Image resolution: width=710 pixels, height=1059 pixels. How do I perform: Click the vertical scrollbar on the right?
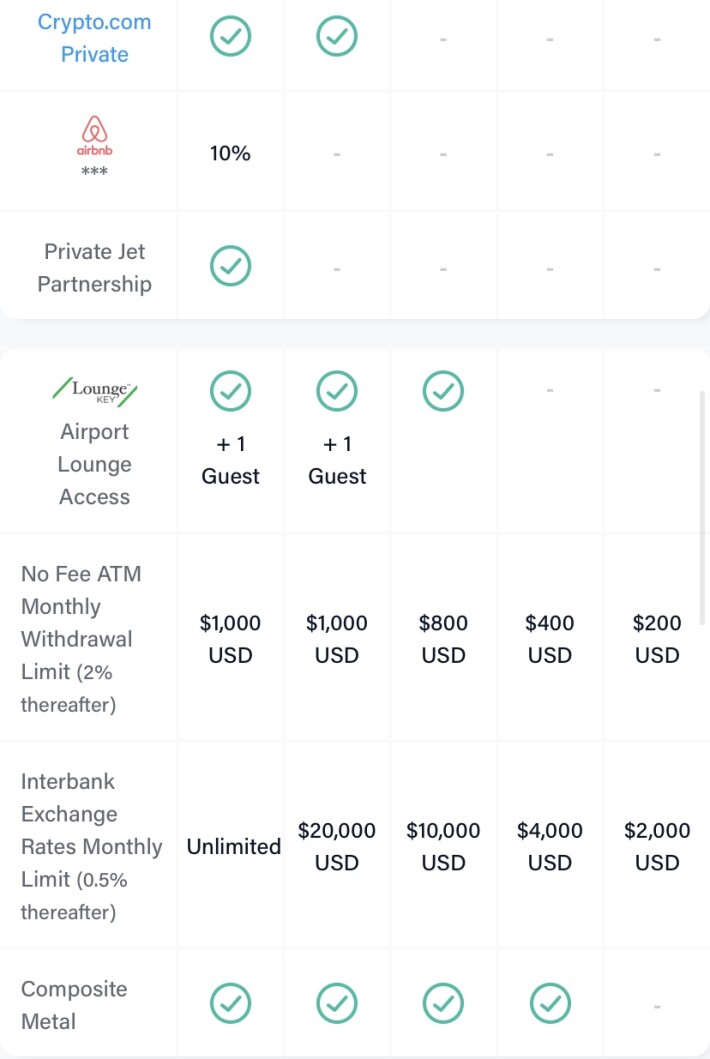[x=701, y=508]
